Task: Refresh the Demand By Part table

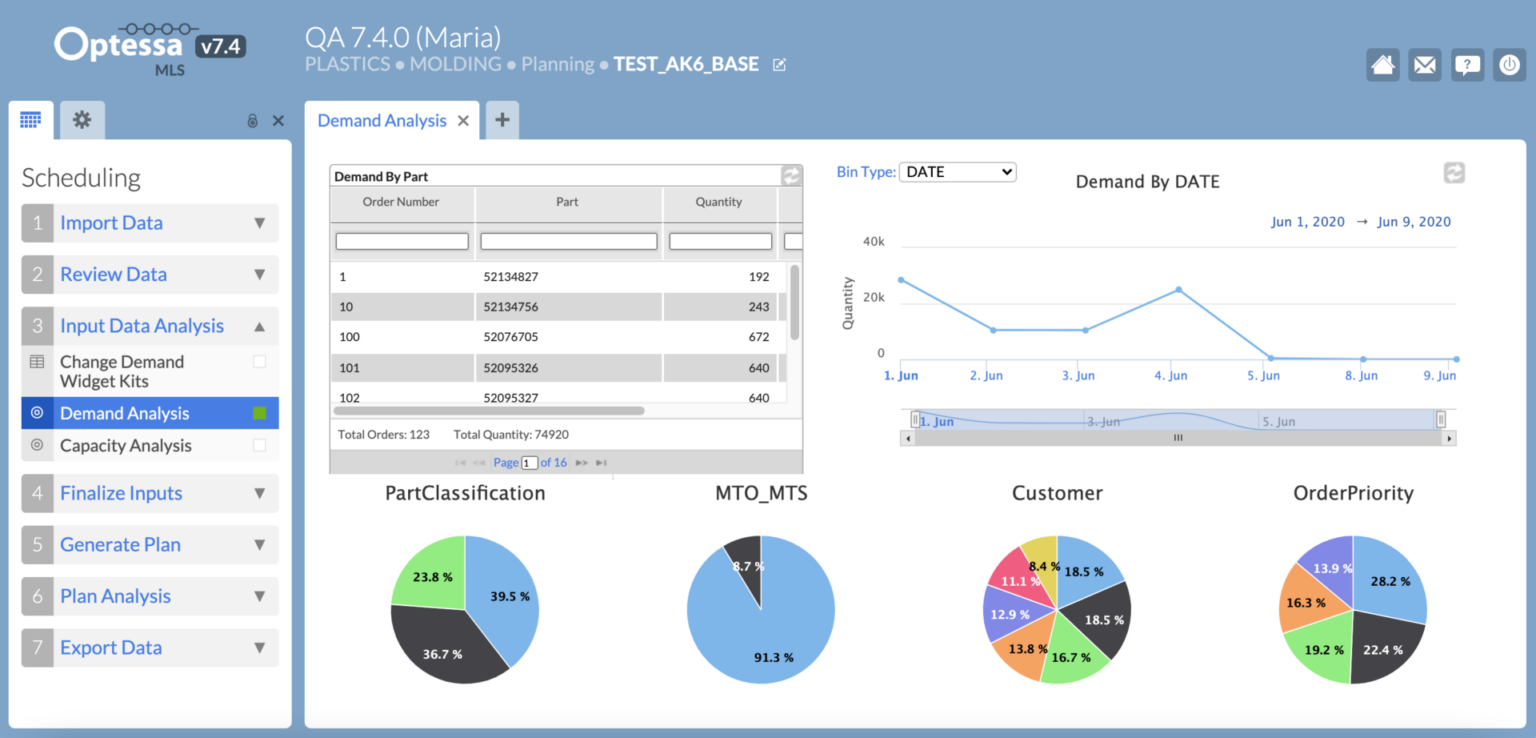Action: (x=791, y=175)
